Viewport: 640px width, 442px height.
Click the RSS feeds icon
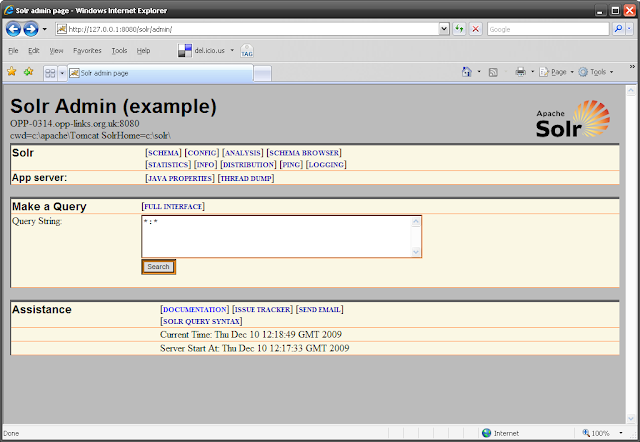coord(493,72)
